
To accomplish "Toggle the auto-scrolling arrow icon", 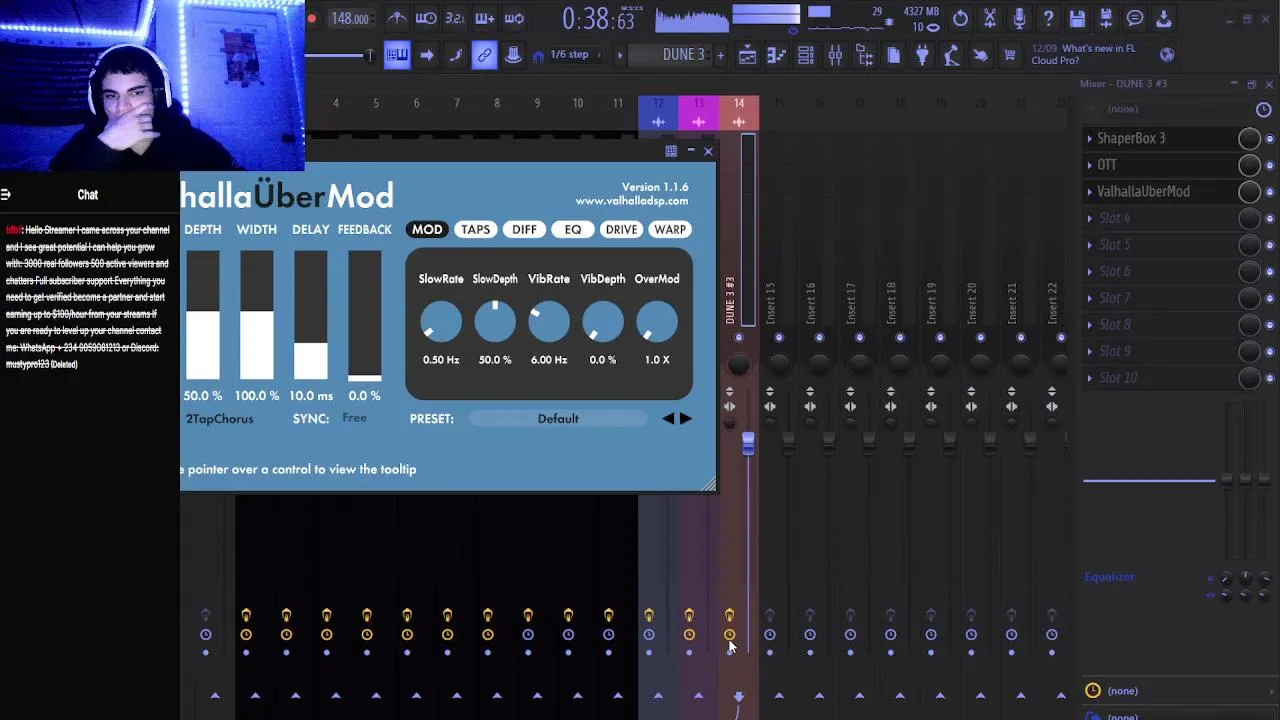I will [427, 55].
